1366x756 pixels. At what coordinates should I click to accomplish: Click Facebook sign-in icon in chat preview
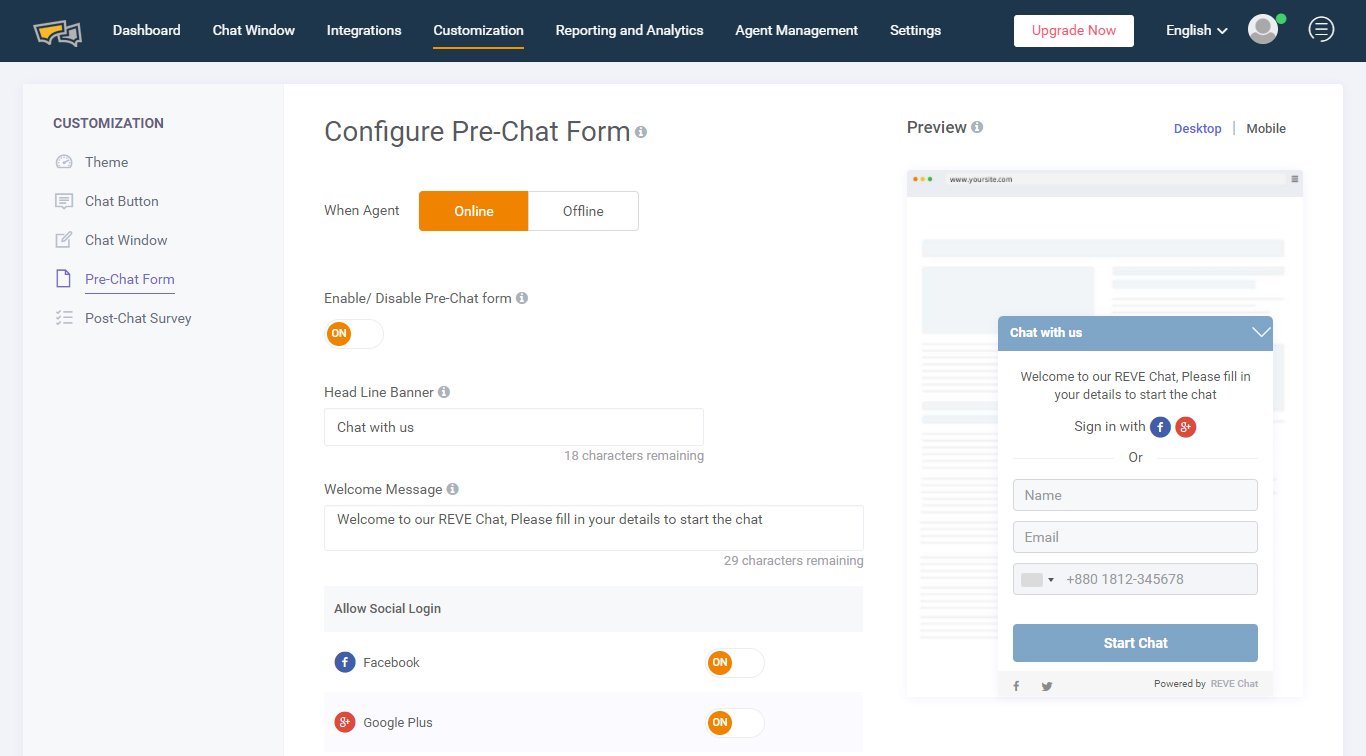coord(1160,427)
